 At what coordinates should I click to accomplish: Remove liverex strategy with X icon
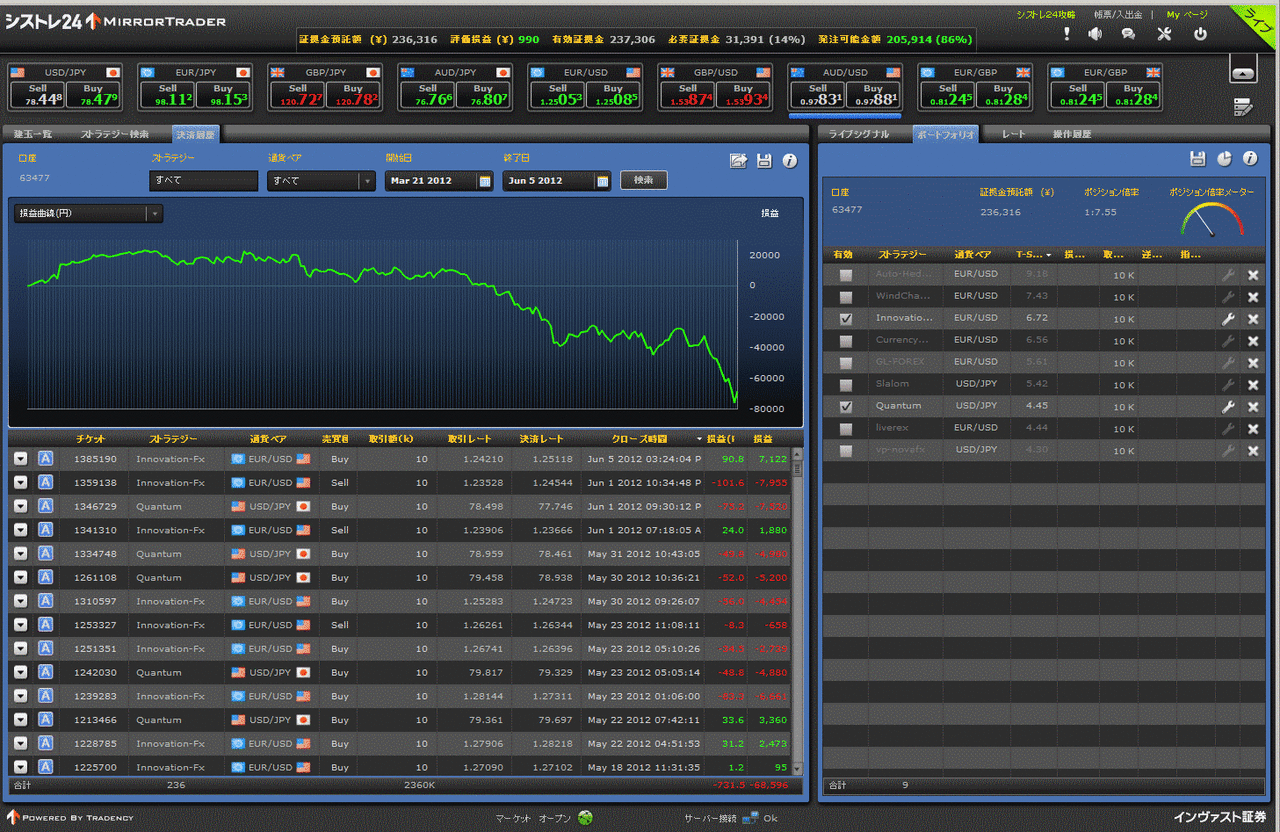(1253, 429)
